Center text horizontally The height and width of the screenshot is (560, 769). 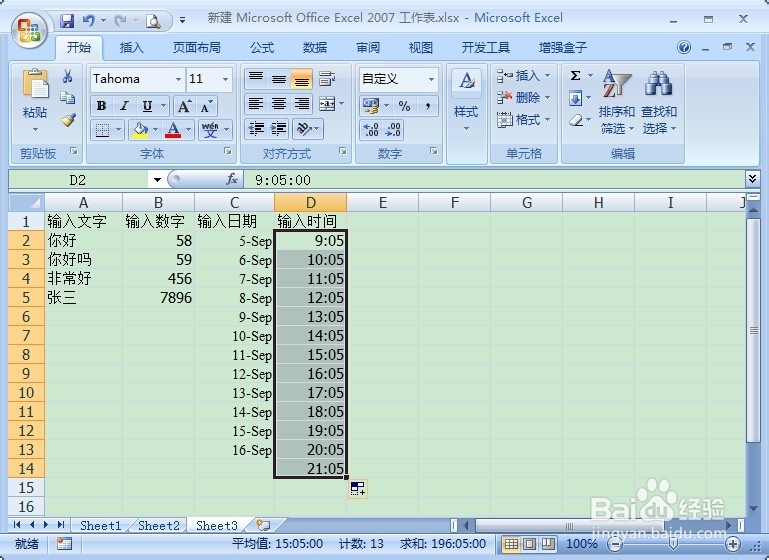tap(279, 103)
